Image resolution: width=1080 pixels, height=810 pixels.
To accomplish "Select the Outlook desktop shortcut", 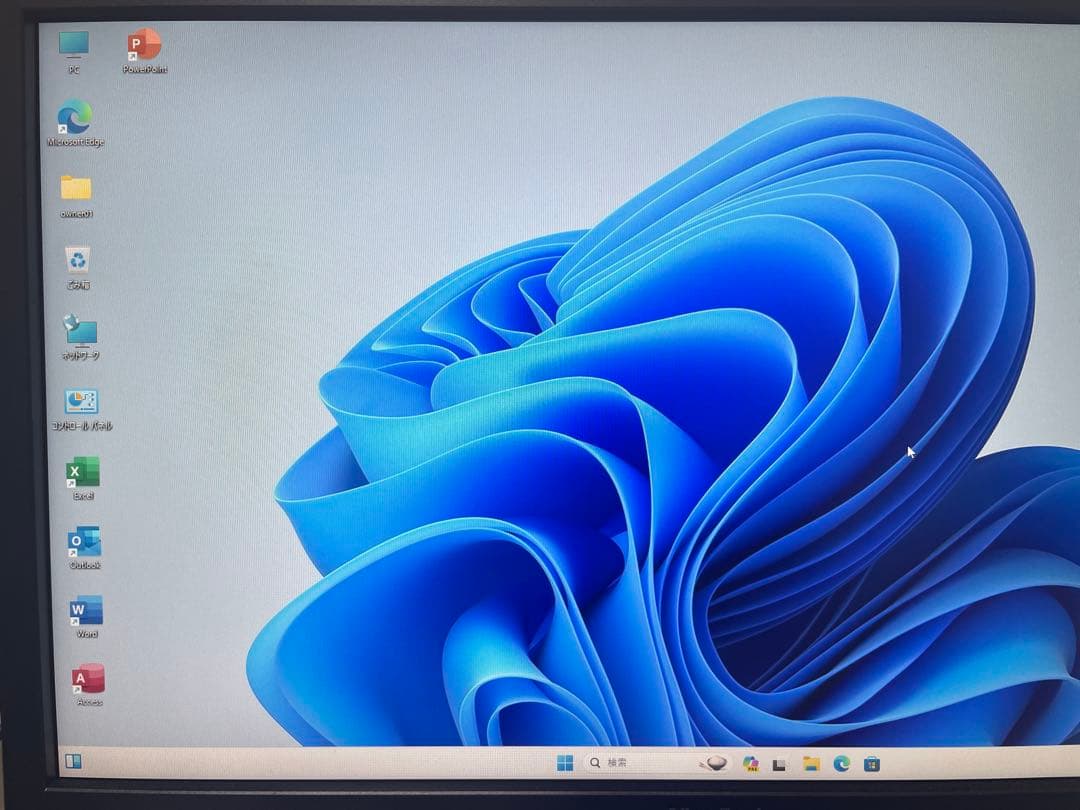I will pos(85,542).
